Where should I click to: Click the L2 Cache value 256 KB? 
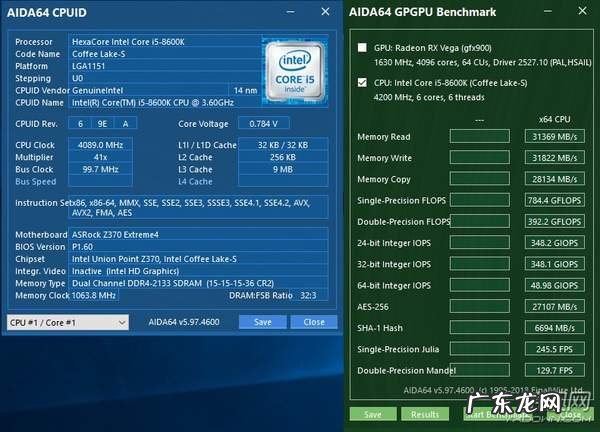tap(283, 157)
